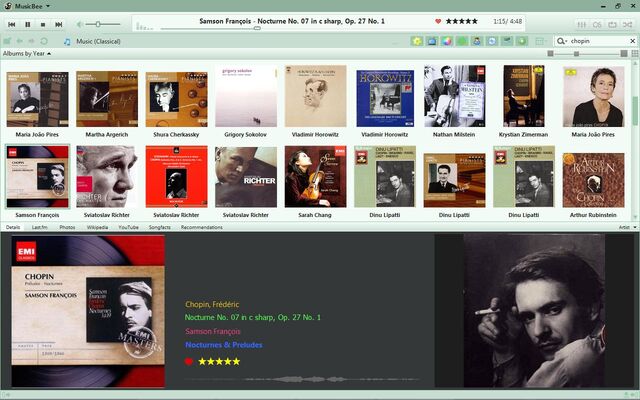The image size is (640, 400).
Task: Adjust the volume slider
Action: (104, 24)
